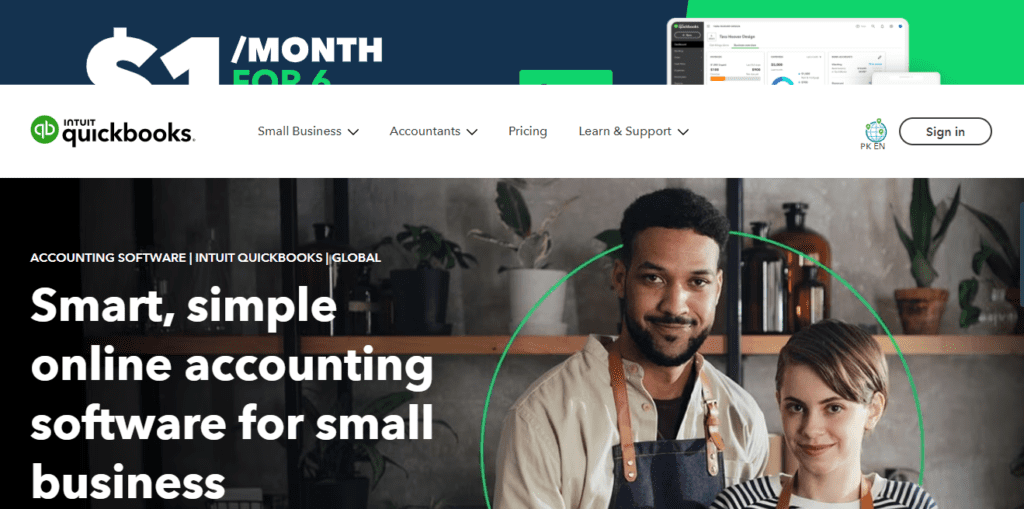The image size is (1024, 509).
Task: Go to the Pricing page
Action: (528, 131)
